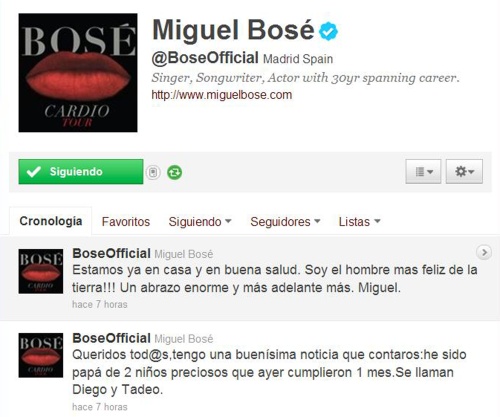Image resolution: width=500 pixels, height=417 pixels.
Task: Toggle the green Siguiendo follow button
Action: (x=81, y=172)
